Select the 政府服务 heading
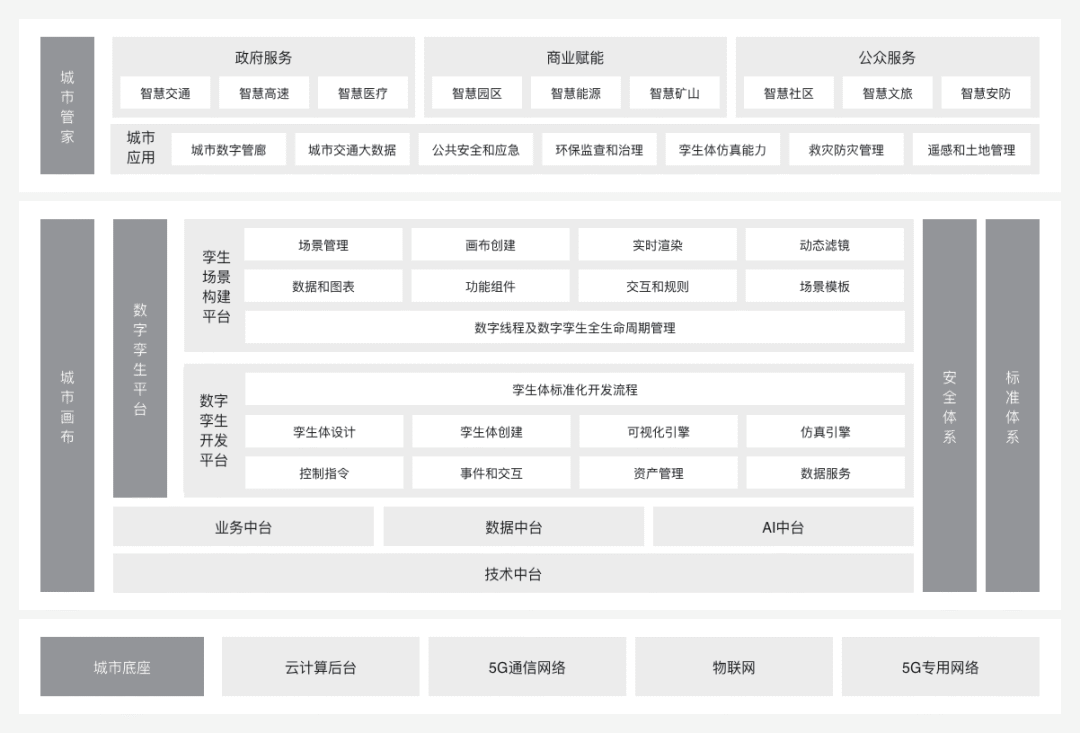 pyautogui.click(x=263, y=58)
